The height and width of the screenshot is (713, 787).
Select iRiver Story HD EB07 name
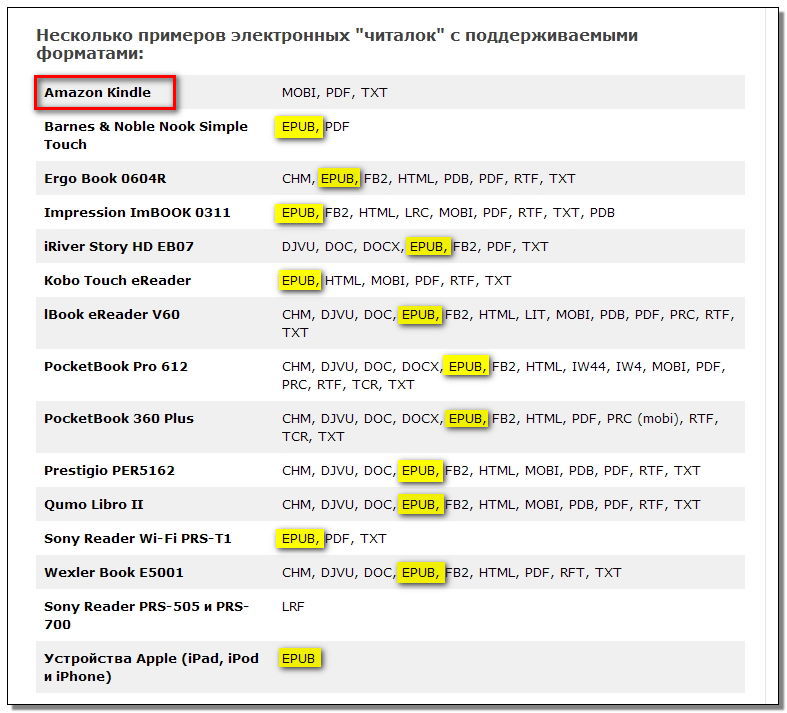(118, 247)
